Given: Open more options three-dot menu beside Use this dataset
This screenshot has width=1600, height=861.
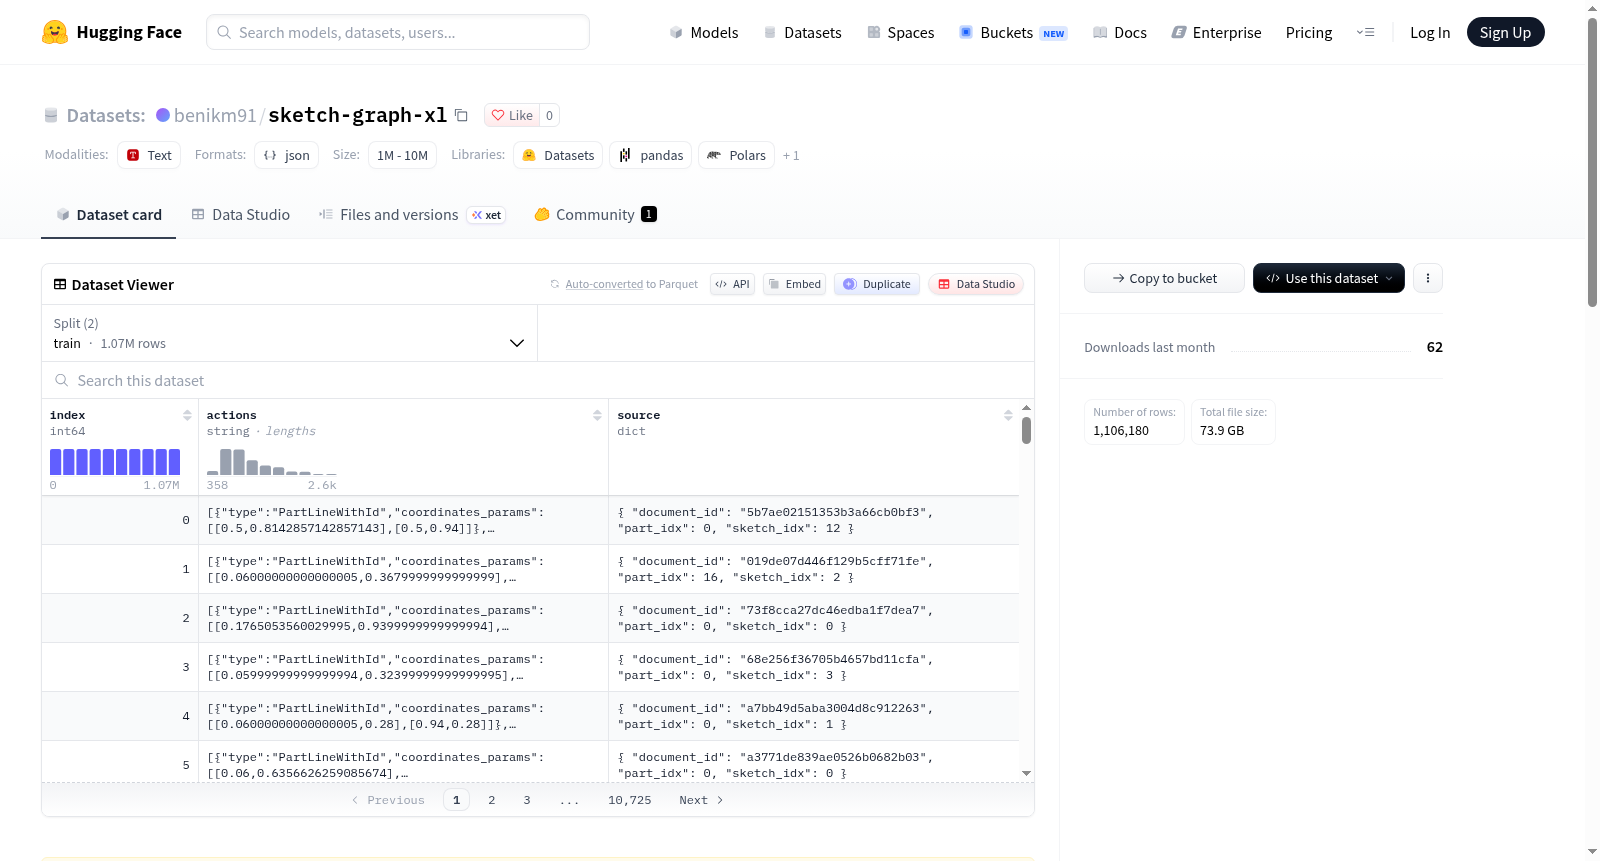Looking at the screenshot, I should tap(1428, 278).
